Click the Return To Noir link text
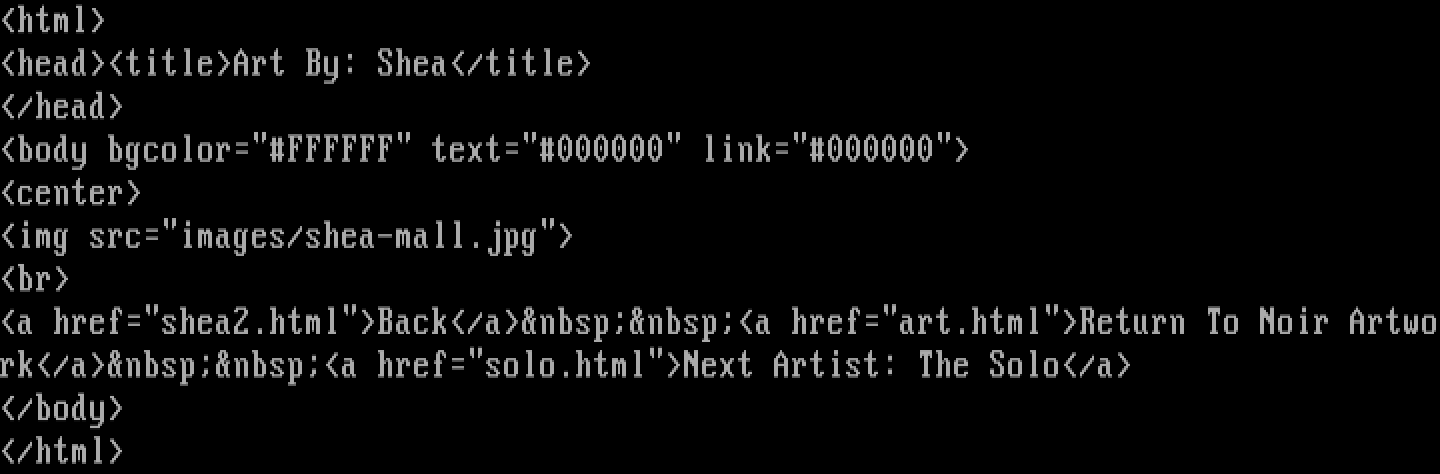The height and width of the screenshot is (474, 1440). [1204, 321]
